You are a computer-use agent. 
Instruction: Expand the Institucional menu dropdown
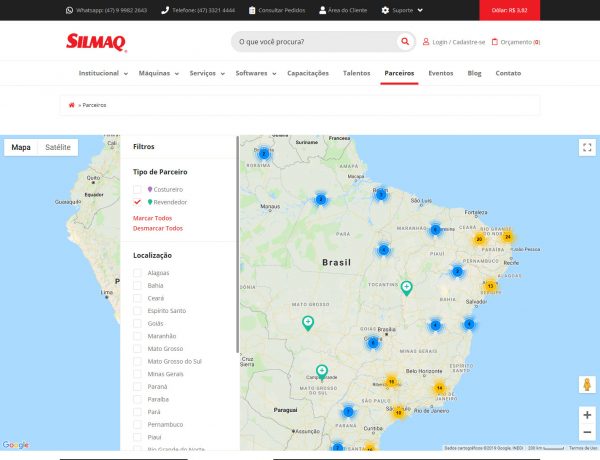(103, 73)
